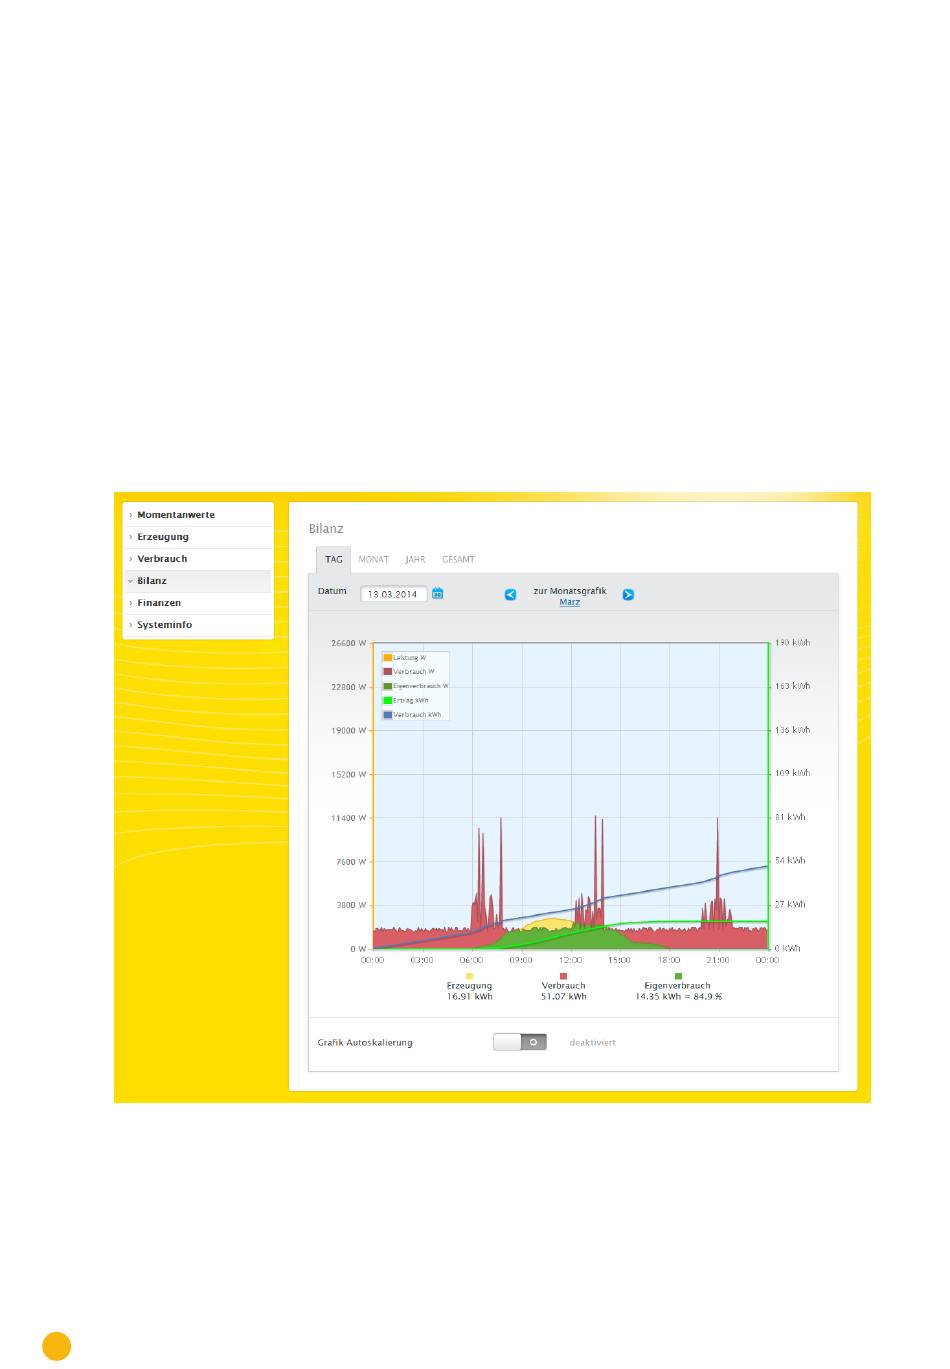This screenshot has width=950, height=1369.
Task: Click the '26600 W' axis label
Action: (349, 643)
